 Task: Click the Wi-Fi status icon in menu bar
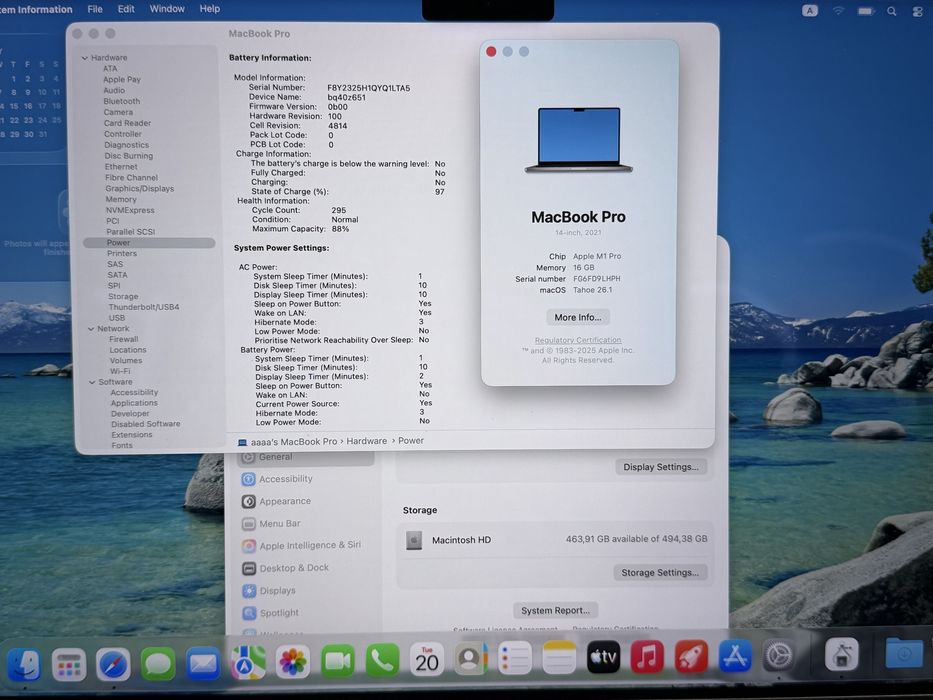pyautogui.click(x=838, y=11)
